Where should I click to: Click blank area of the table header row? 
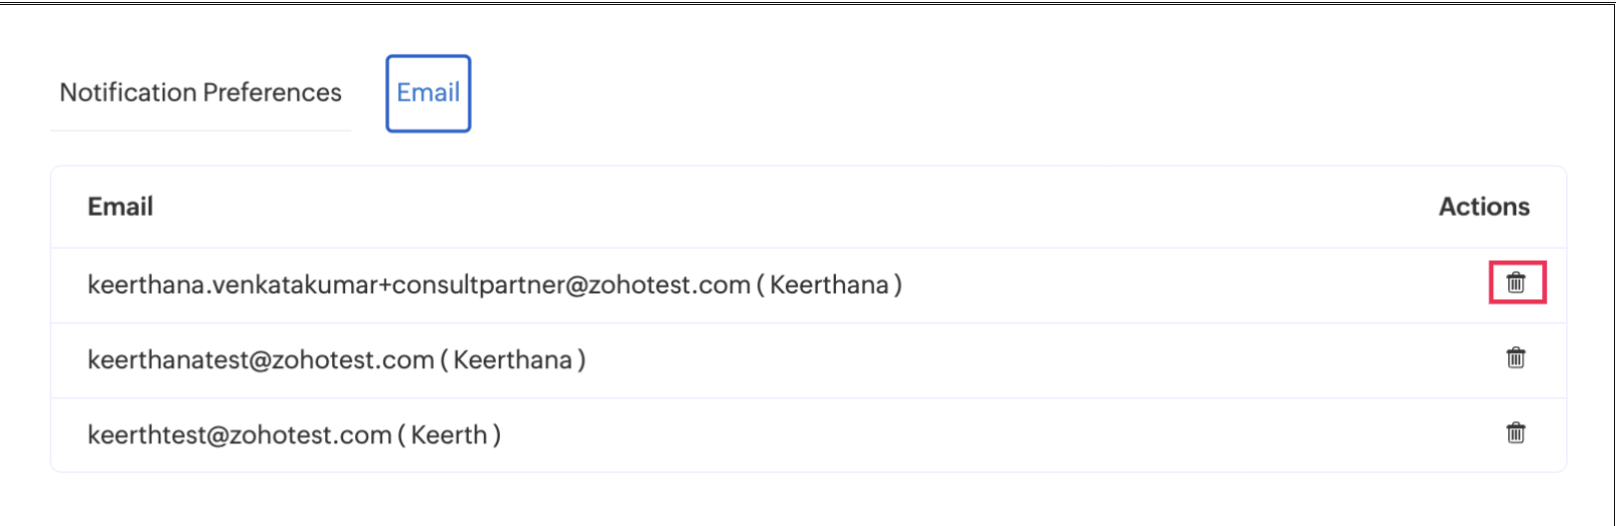click(x=800, y=207)
